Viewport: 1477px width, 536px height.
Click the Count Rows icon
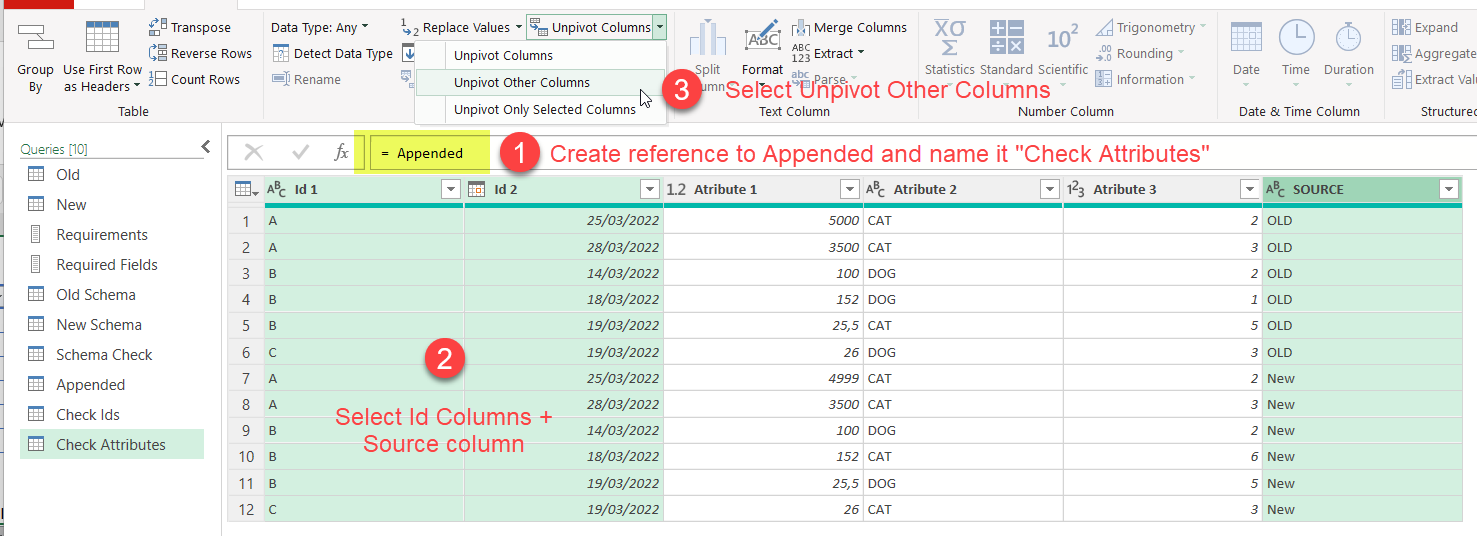point(158,80)
